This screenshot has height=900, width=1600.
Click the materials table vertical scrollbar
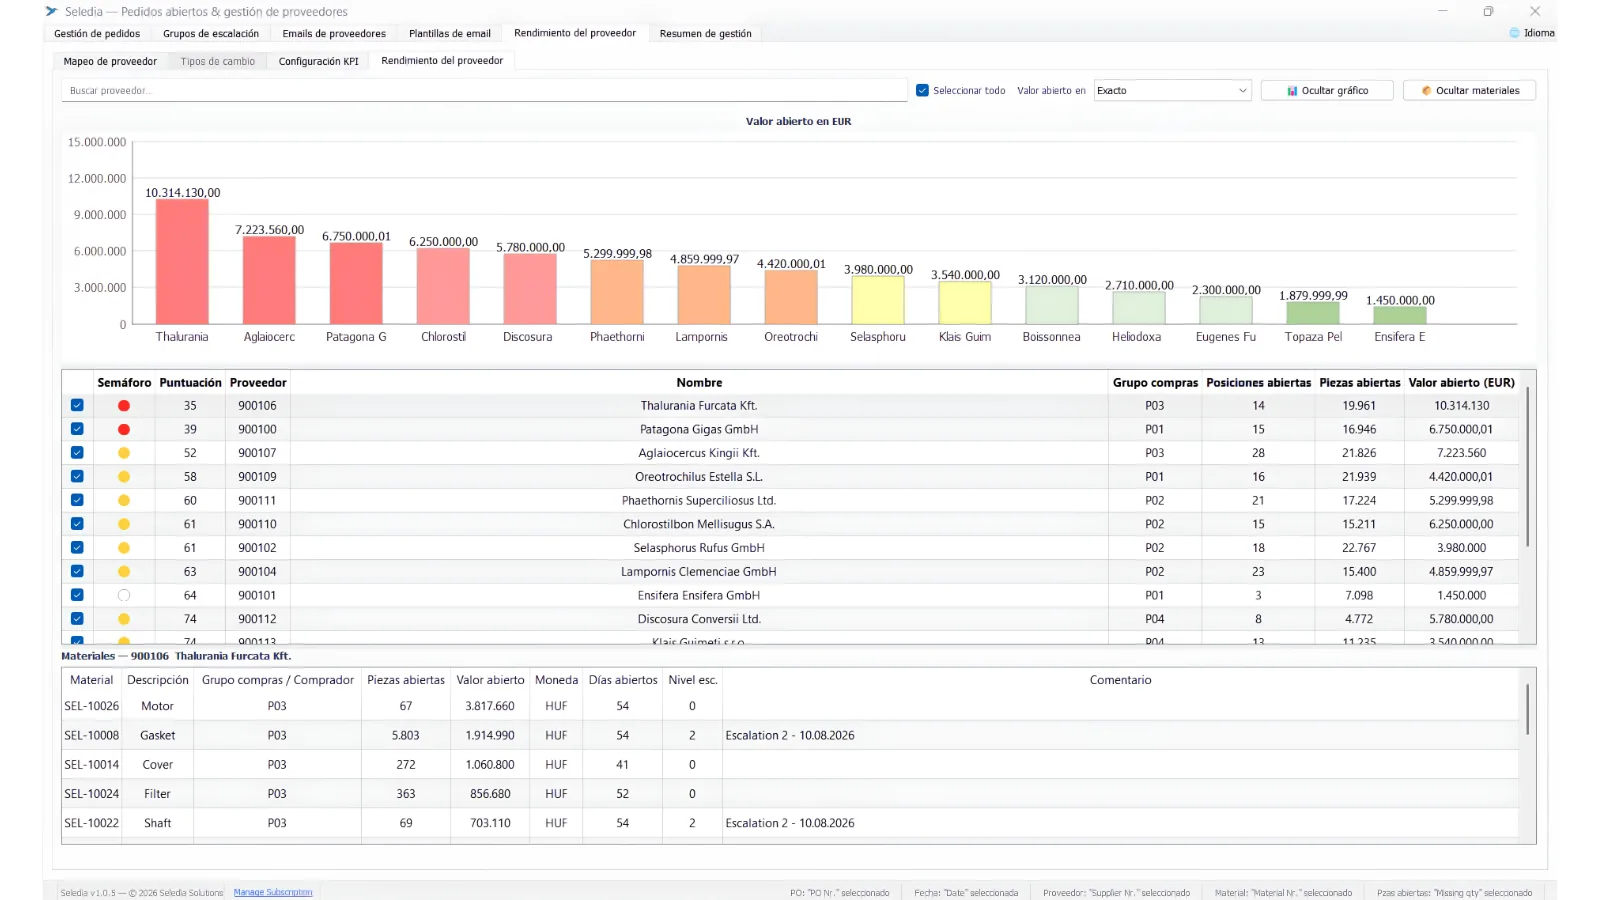(1527, 709)
